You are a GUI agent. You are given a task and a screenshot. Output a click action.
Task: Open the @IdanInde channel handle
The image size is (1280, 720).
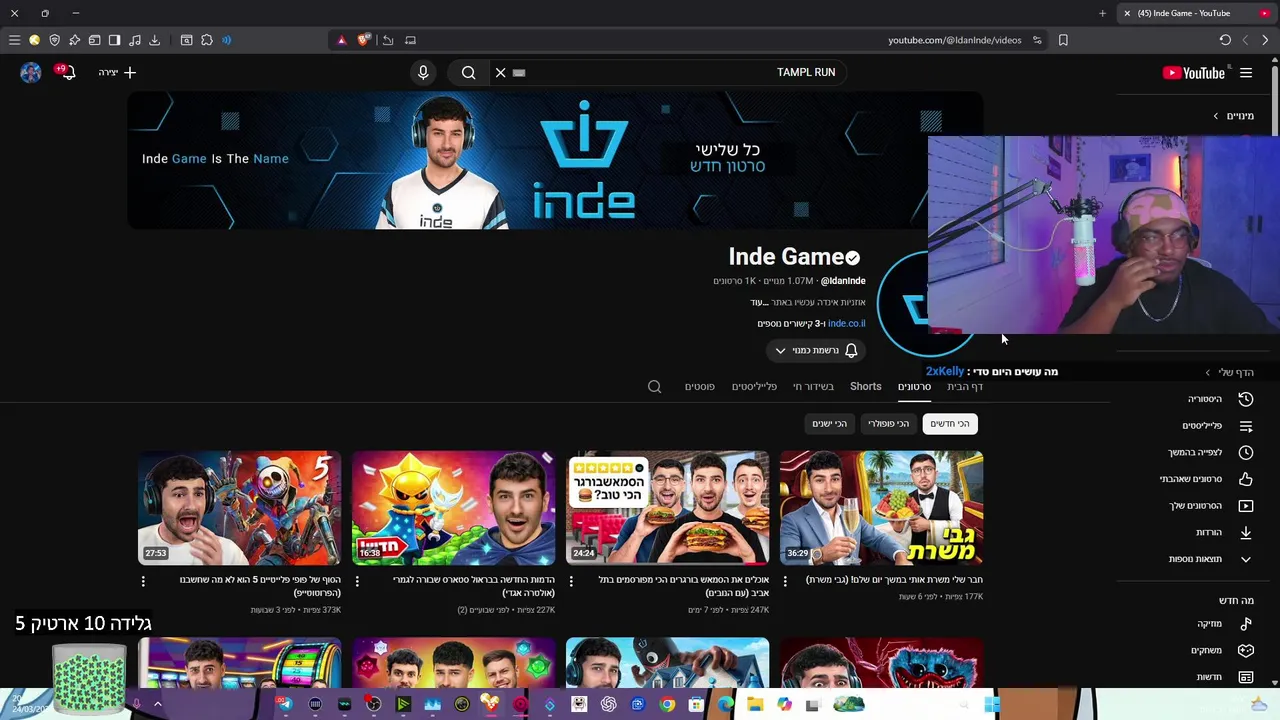843,281
